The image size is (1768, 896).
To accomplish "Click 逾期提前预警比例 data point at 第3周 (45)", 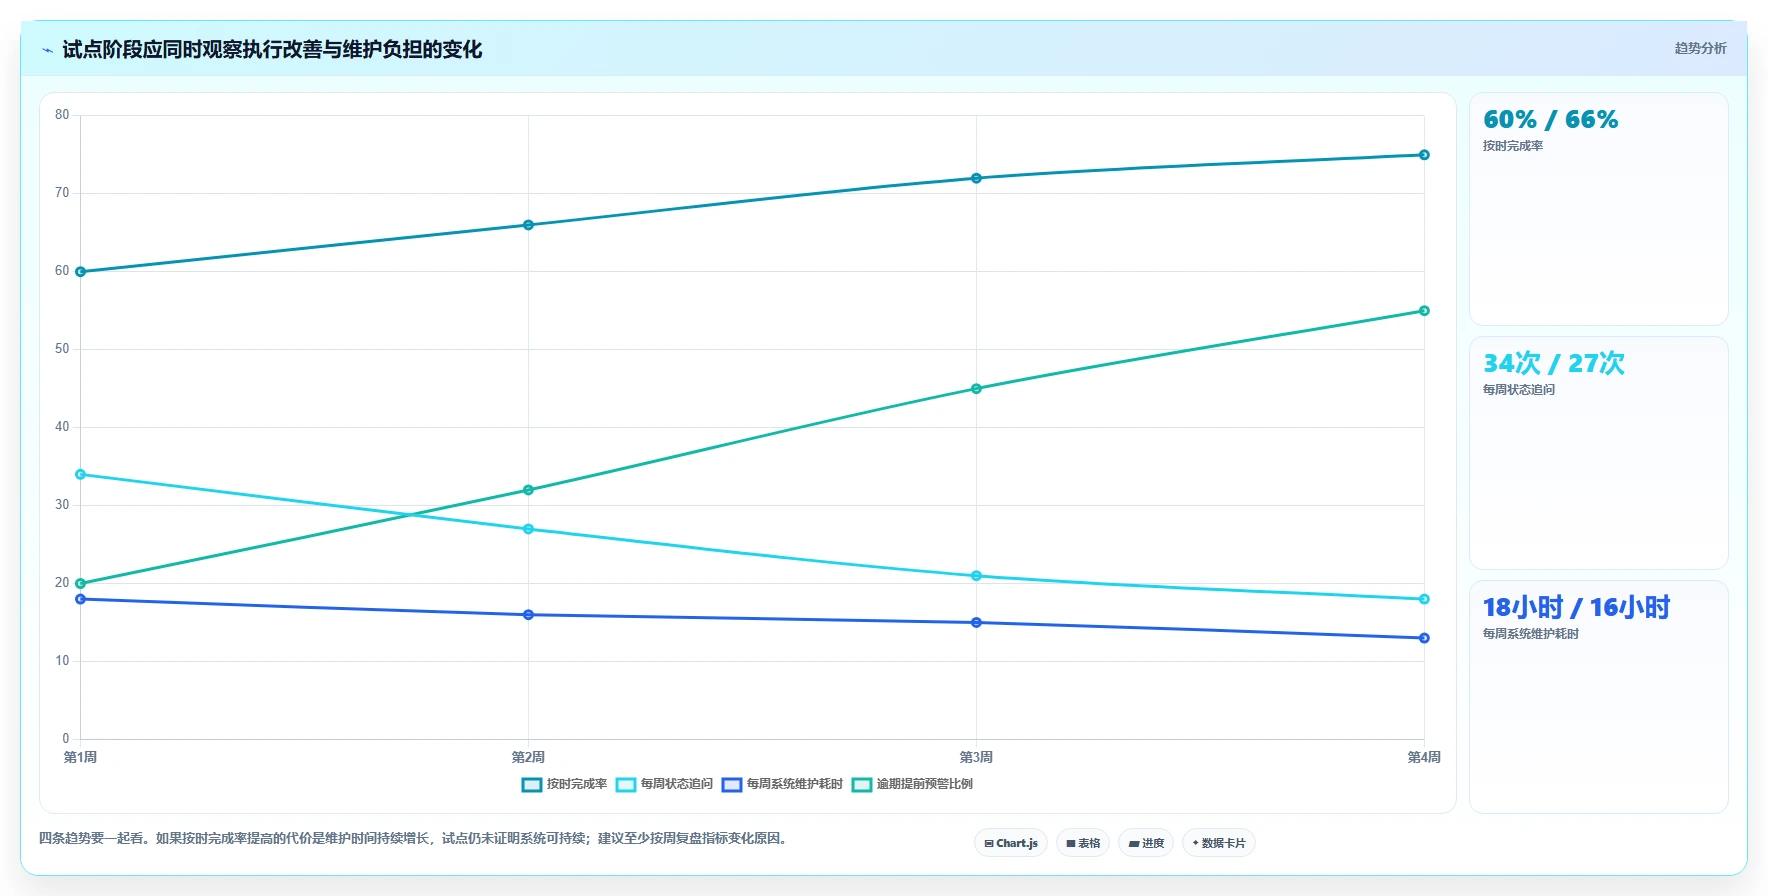I will click(x=977, y=389).
